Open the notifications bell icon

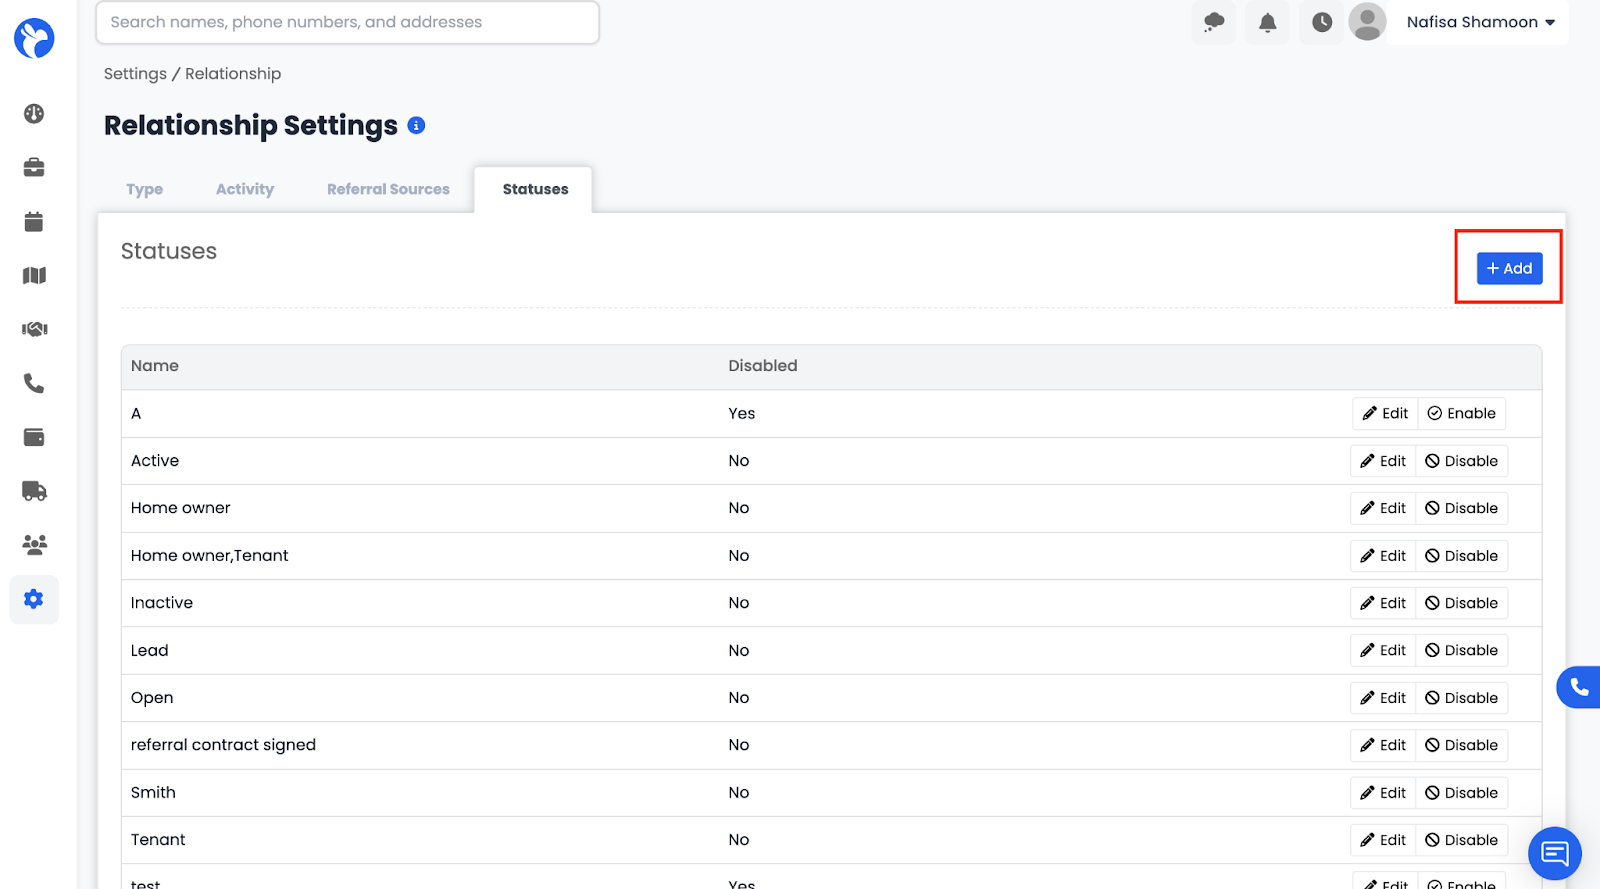coord(1267,23)
